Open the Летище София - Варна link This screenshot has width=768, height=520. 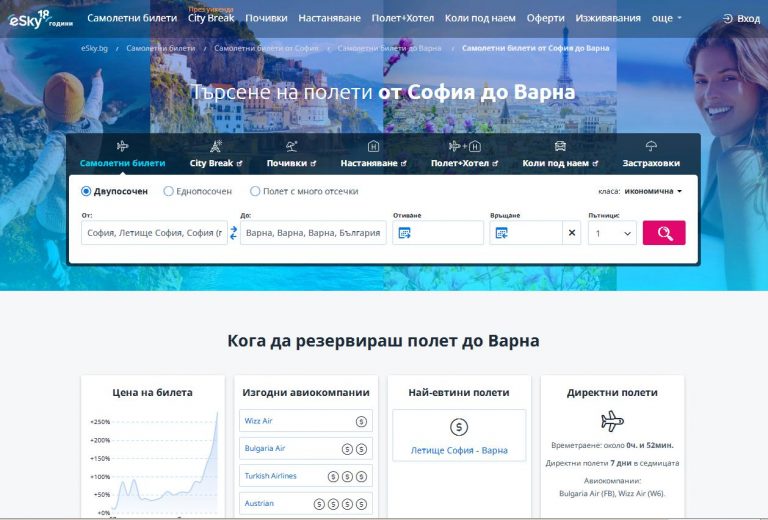point(459,450)
